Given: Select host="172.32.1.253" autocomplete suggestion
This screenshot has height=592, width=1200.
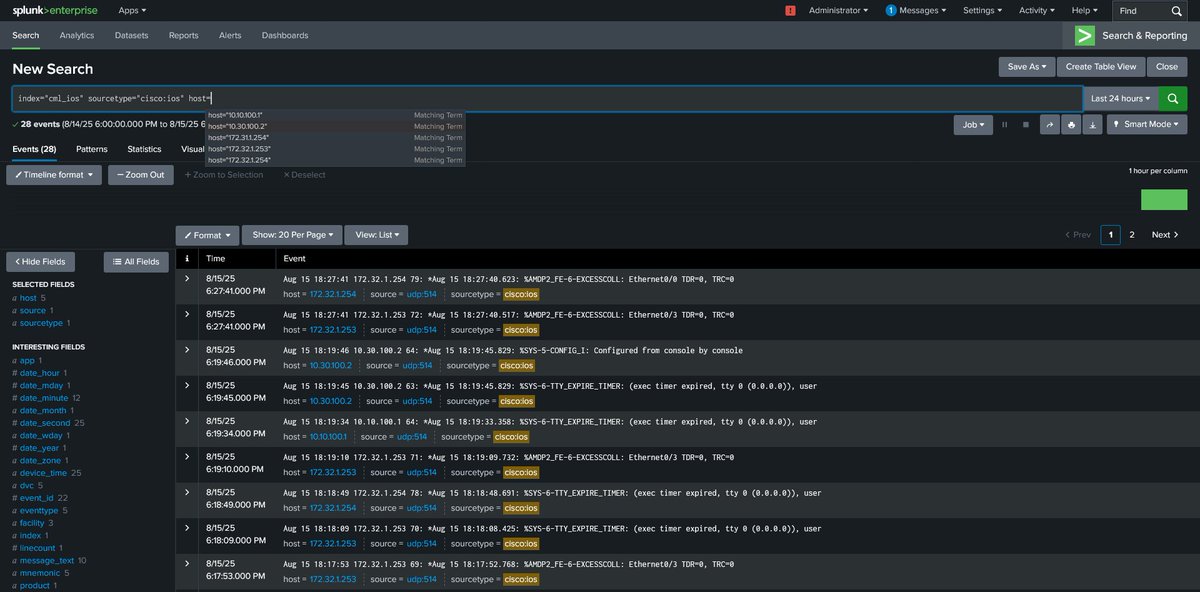Looking at the screenshot, I should [x=335, y=148].
